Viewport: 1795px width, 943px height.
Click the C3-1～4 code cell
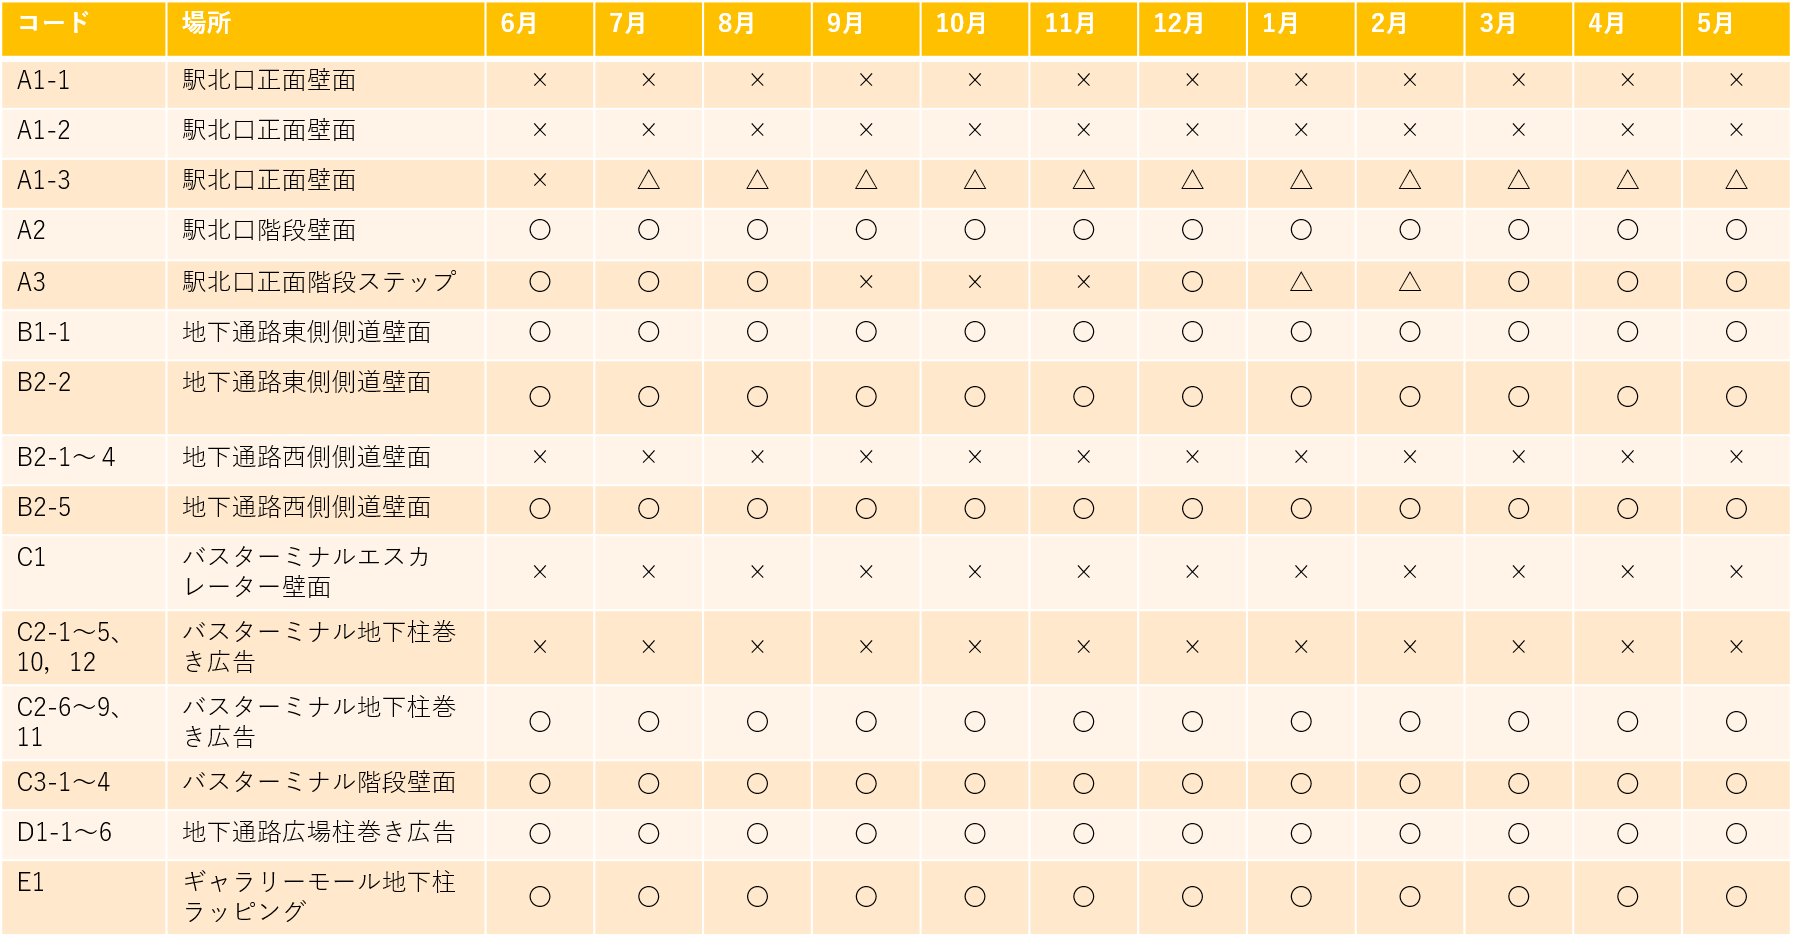84,785
